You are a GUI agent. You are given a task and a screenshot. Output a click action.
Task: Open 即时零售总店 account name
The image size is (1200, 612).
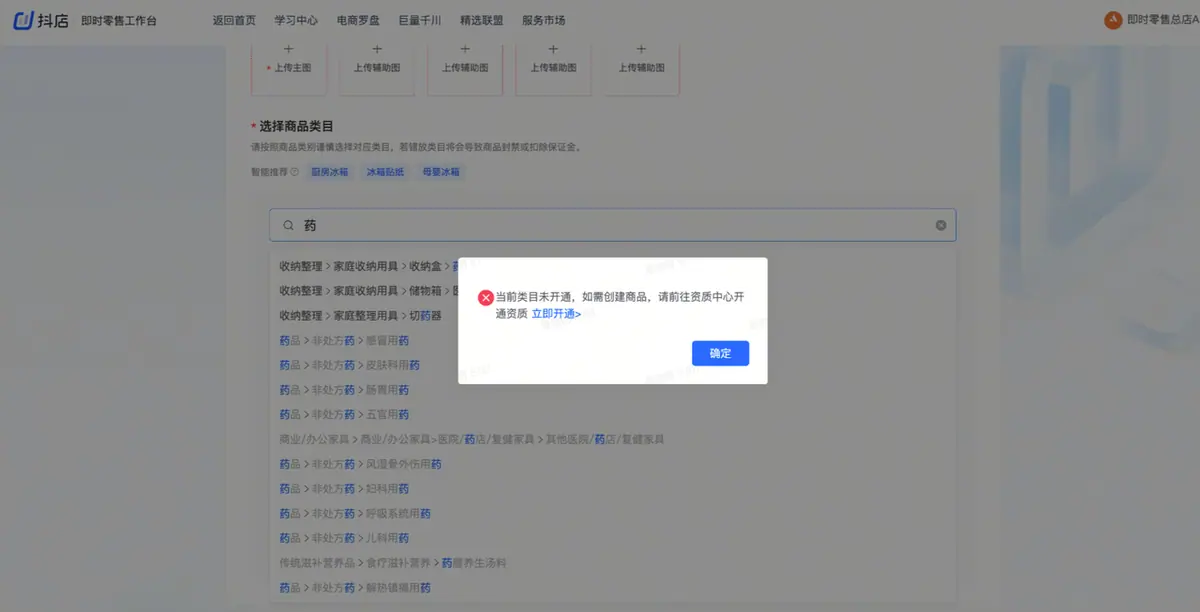pos(1162,20)
